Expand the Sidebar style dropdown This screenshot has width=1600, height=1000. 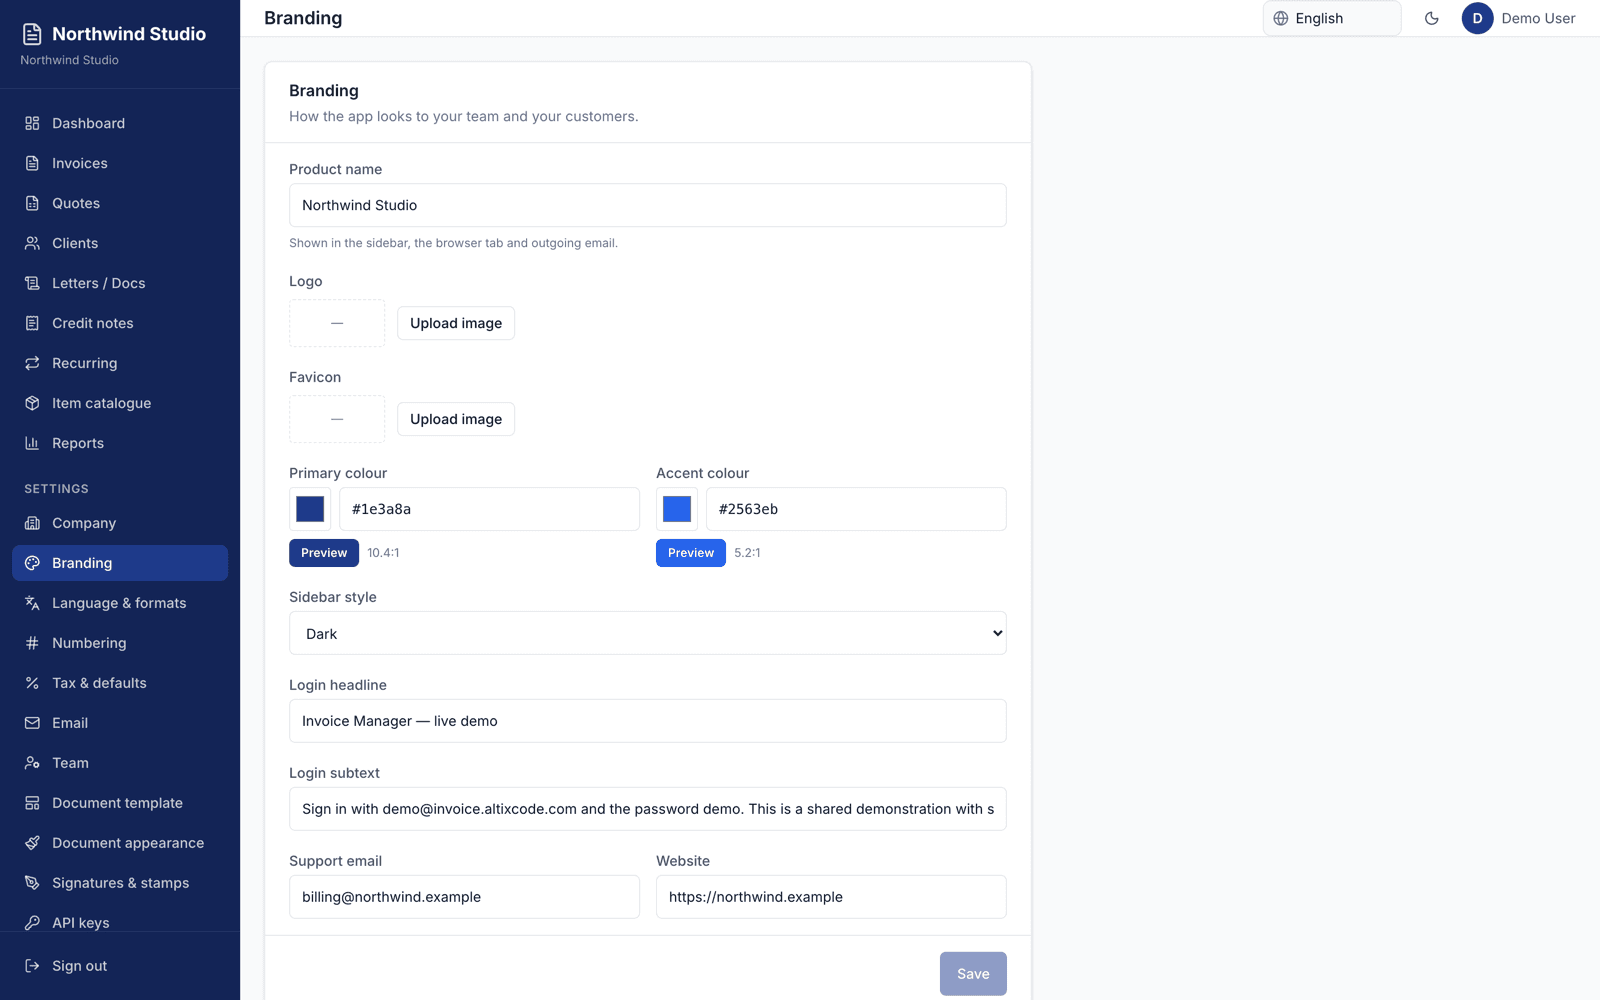(648, 633)
